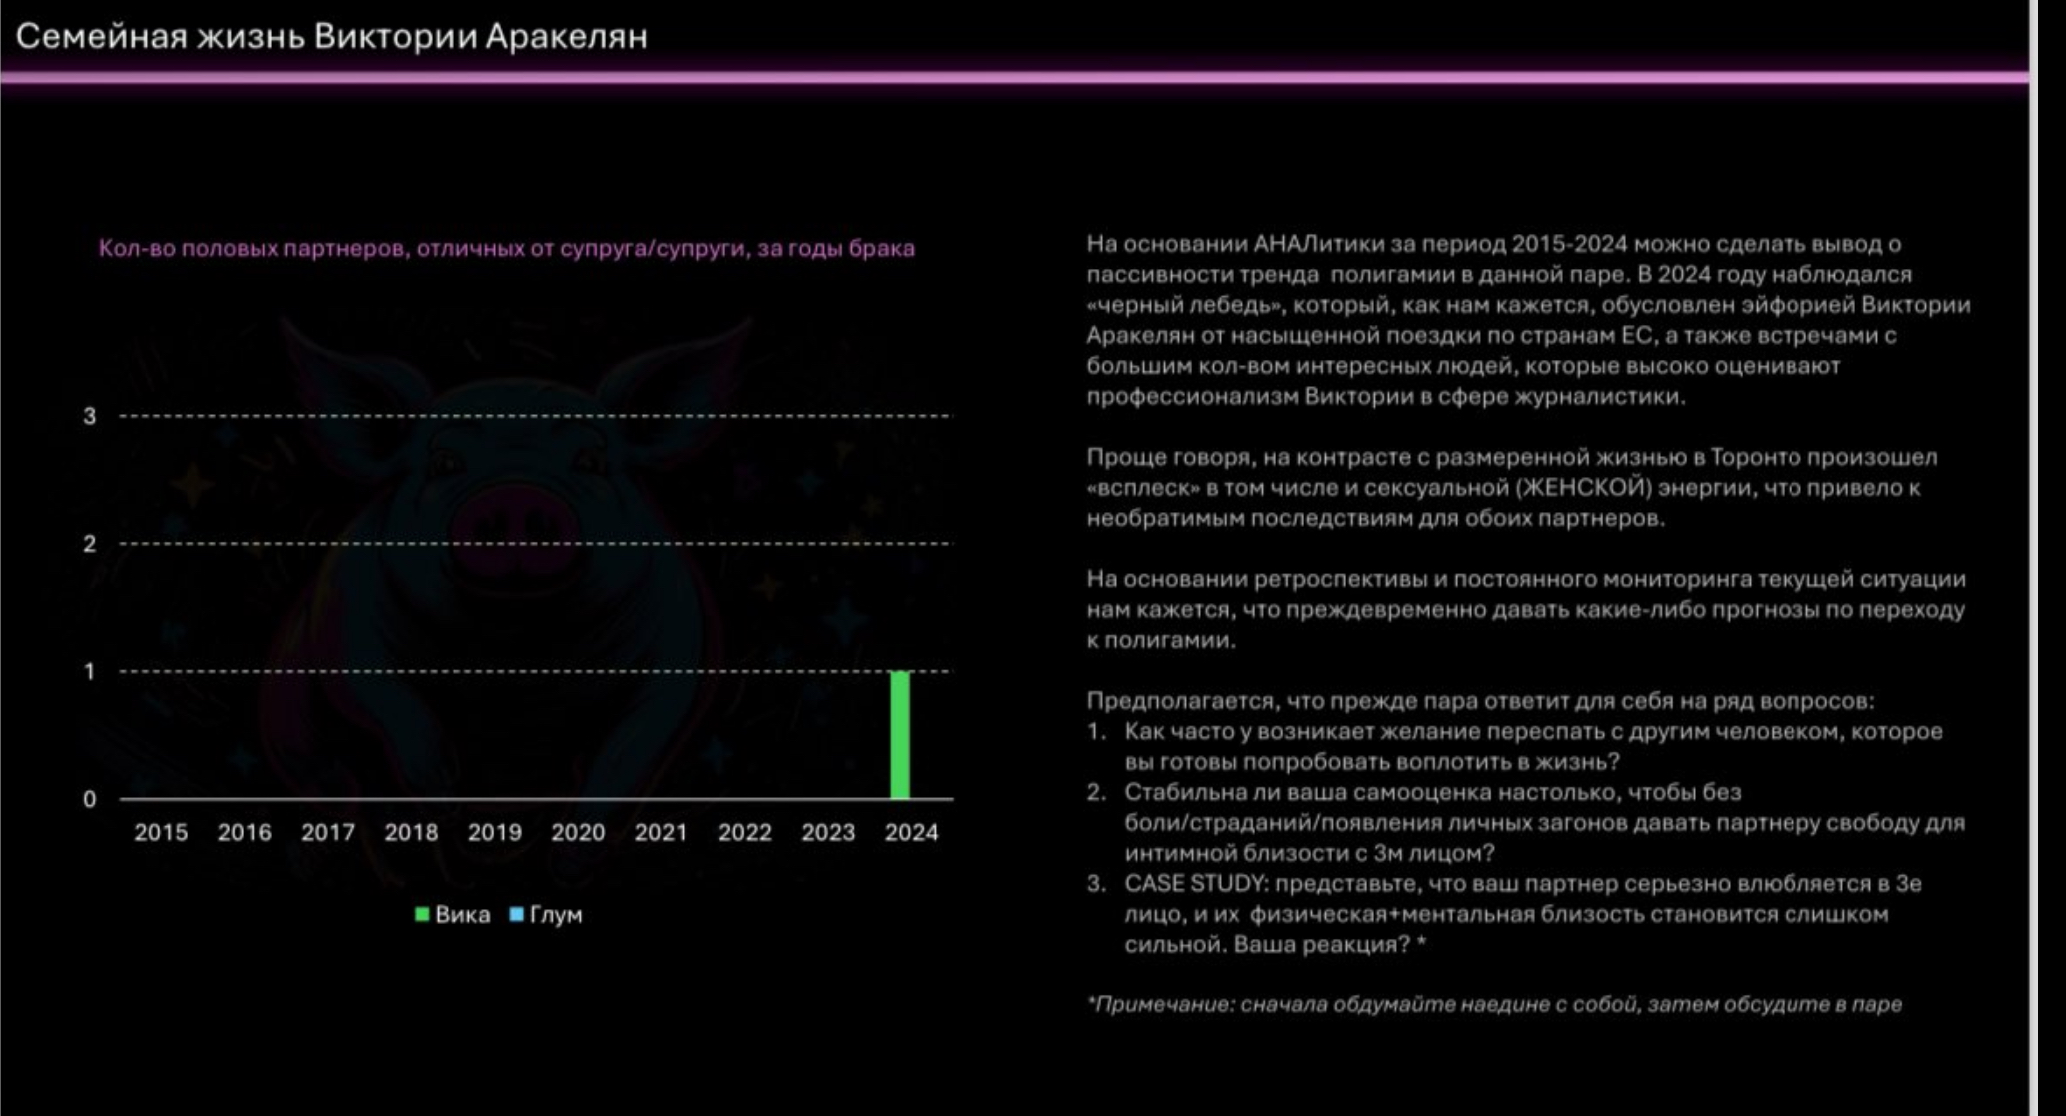This screenshot has height=1116, width=2066.
Task: Click the y-axis value 3
Action: tap(90, 416)
